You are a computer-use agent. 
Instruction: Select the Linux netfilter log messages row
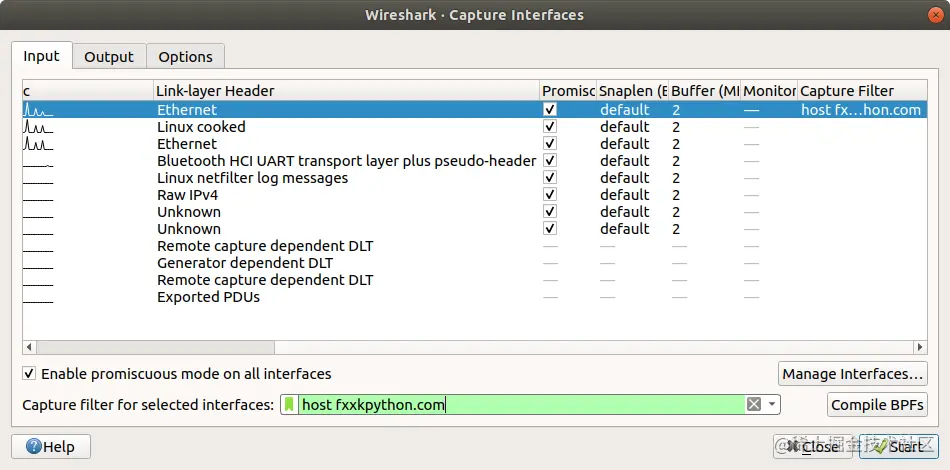coord(475,177)
